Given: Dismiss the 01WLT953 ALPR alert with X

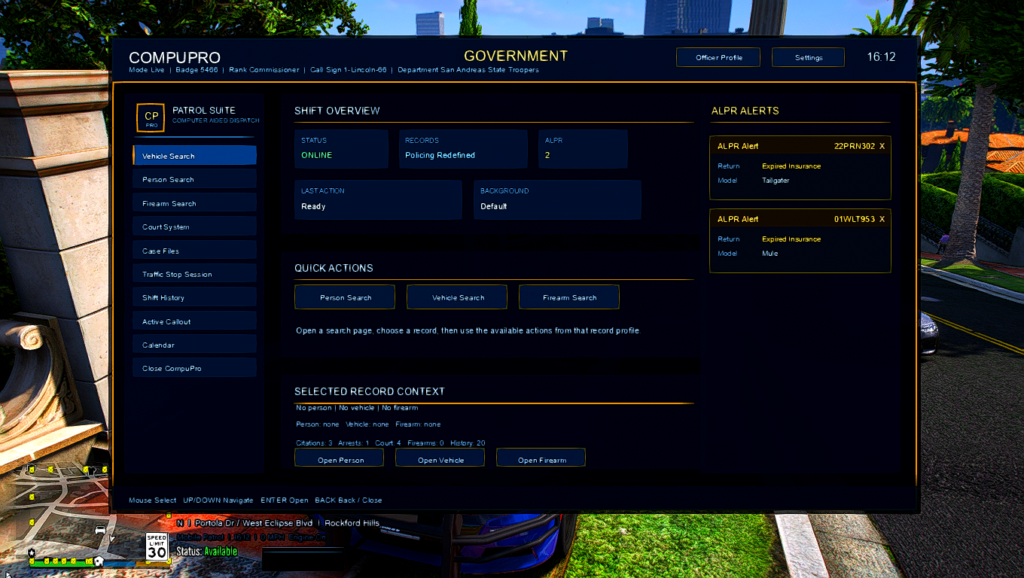Looking at the screenshot, I should click(x=882, y=219).
